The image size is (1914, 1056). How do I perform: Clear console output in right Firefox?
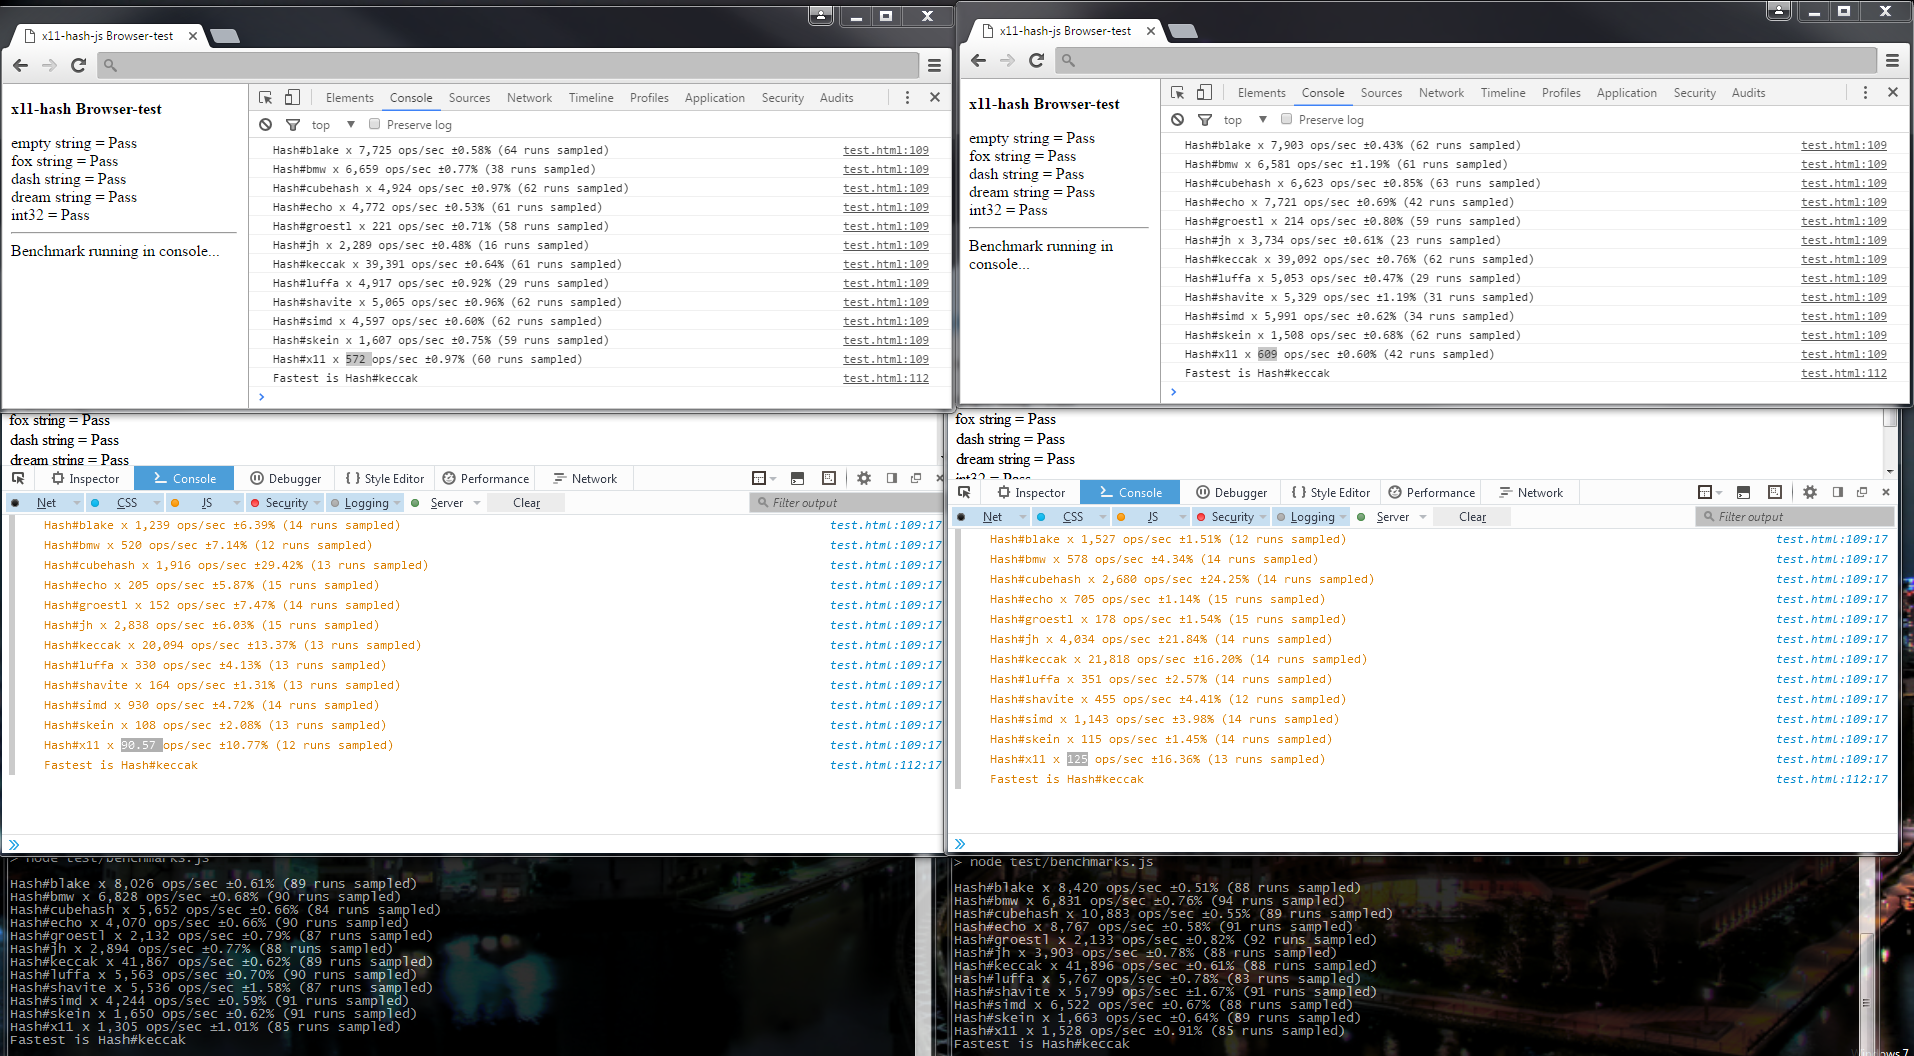(x=1472, y=517)
